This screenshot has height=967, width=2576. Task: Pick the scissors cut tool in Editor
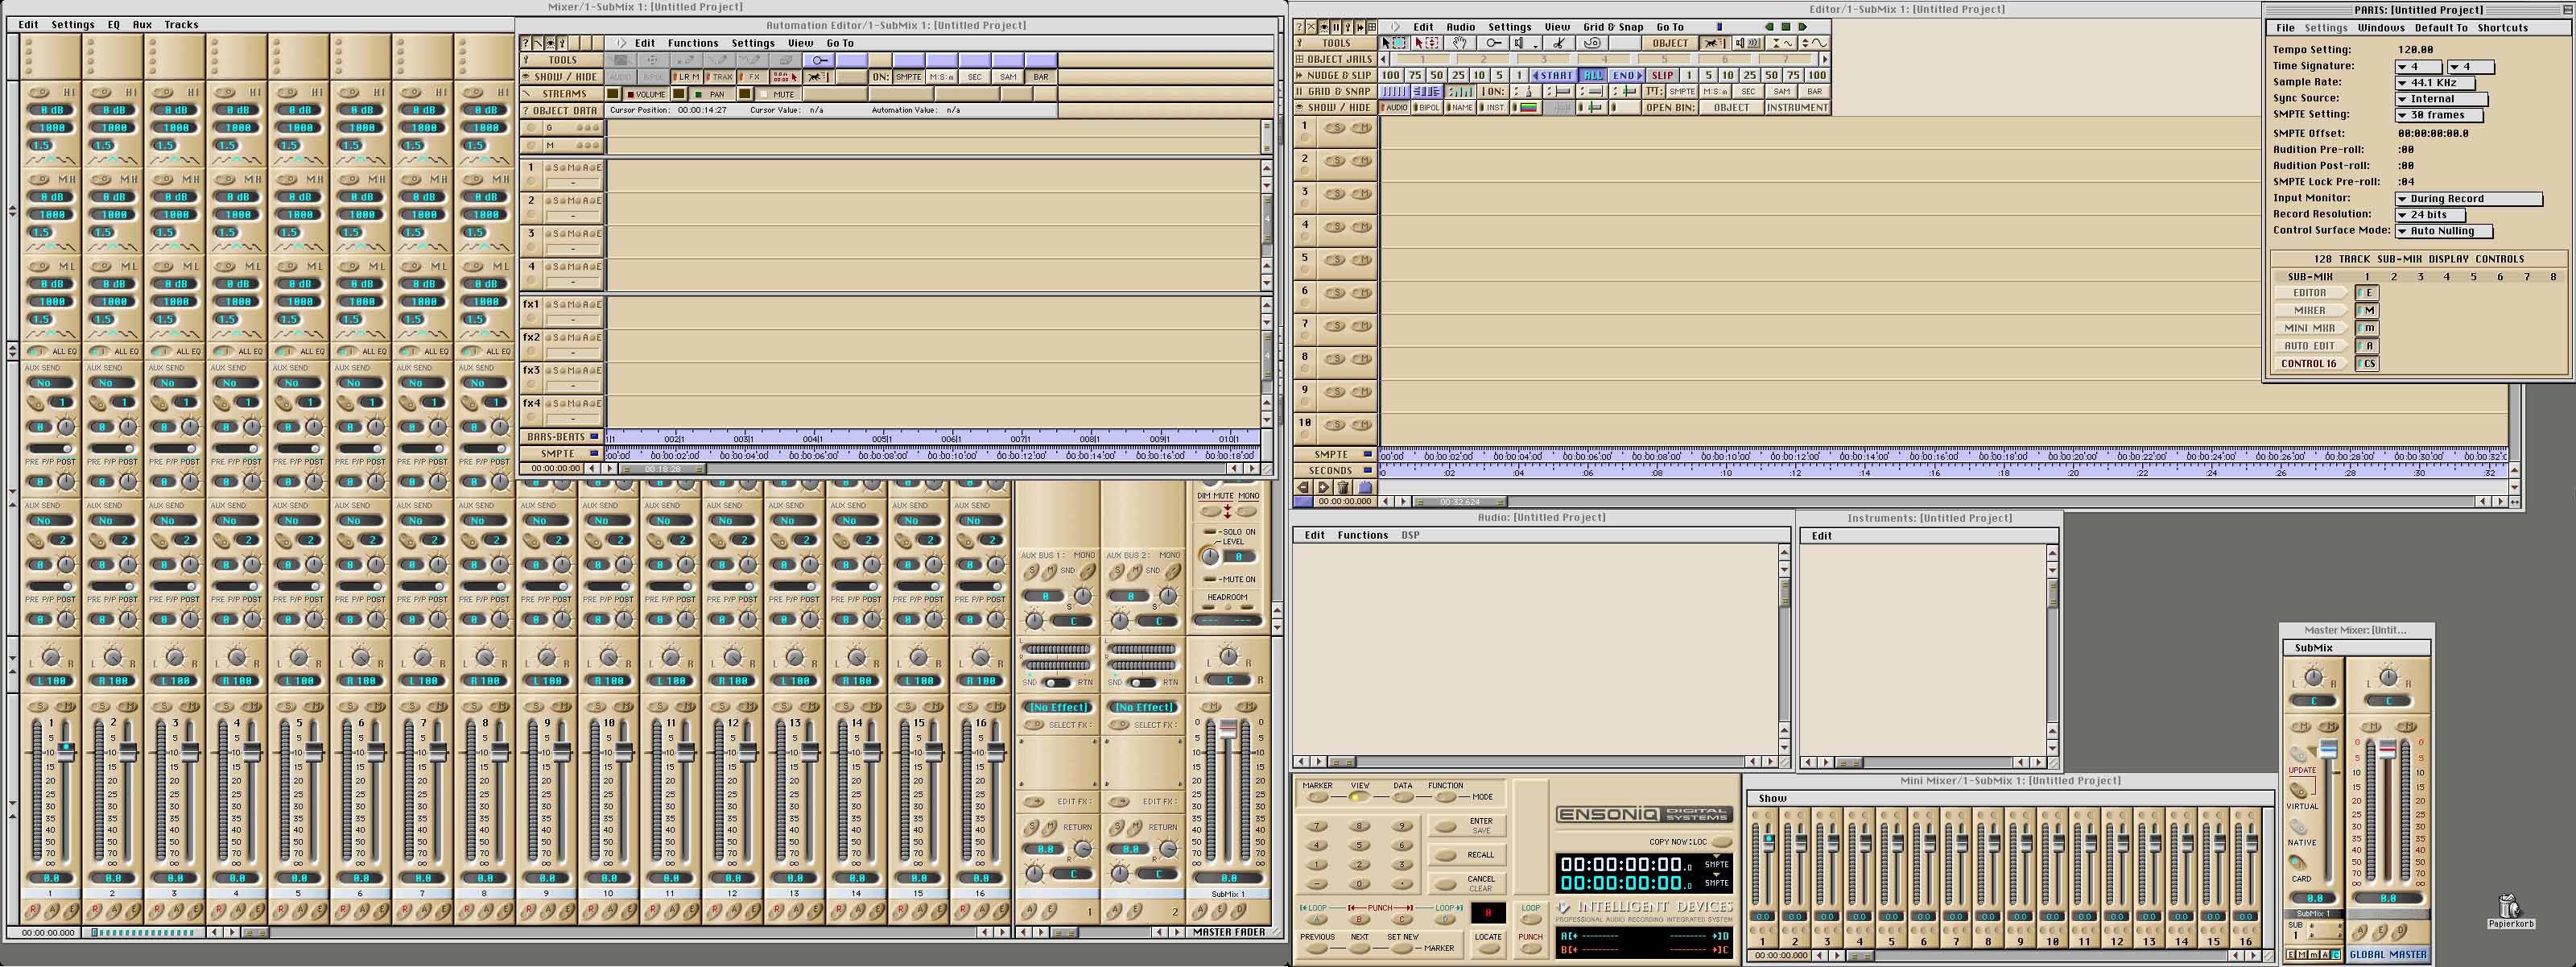coord(1559,43)
